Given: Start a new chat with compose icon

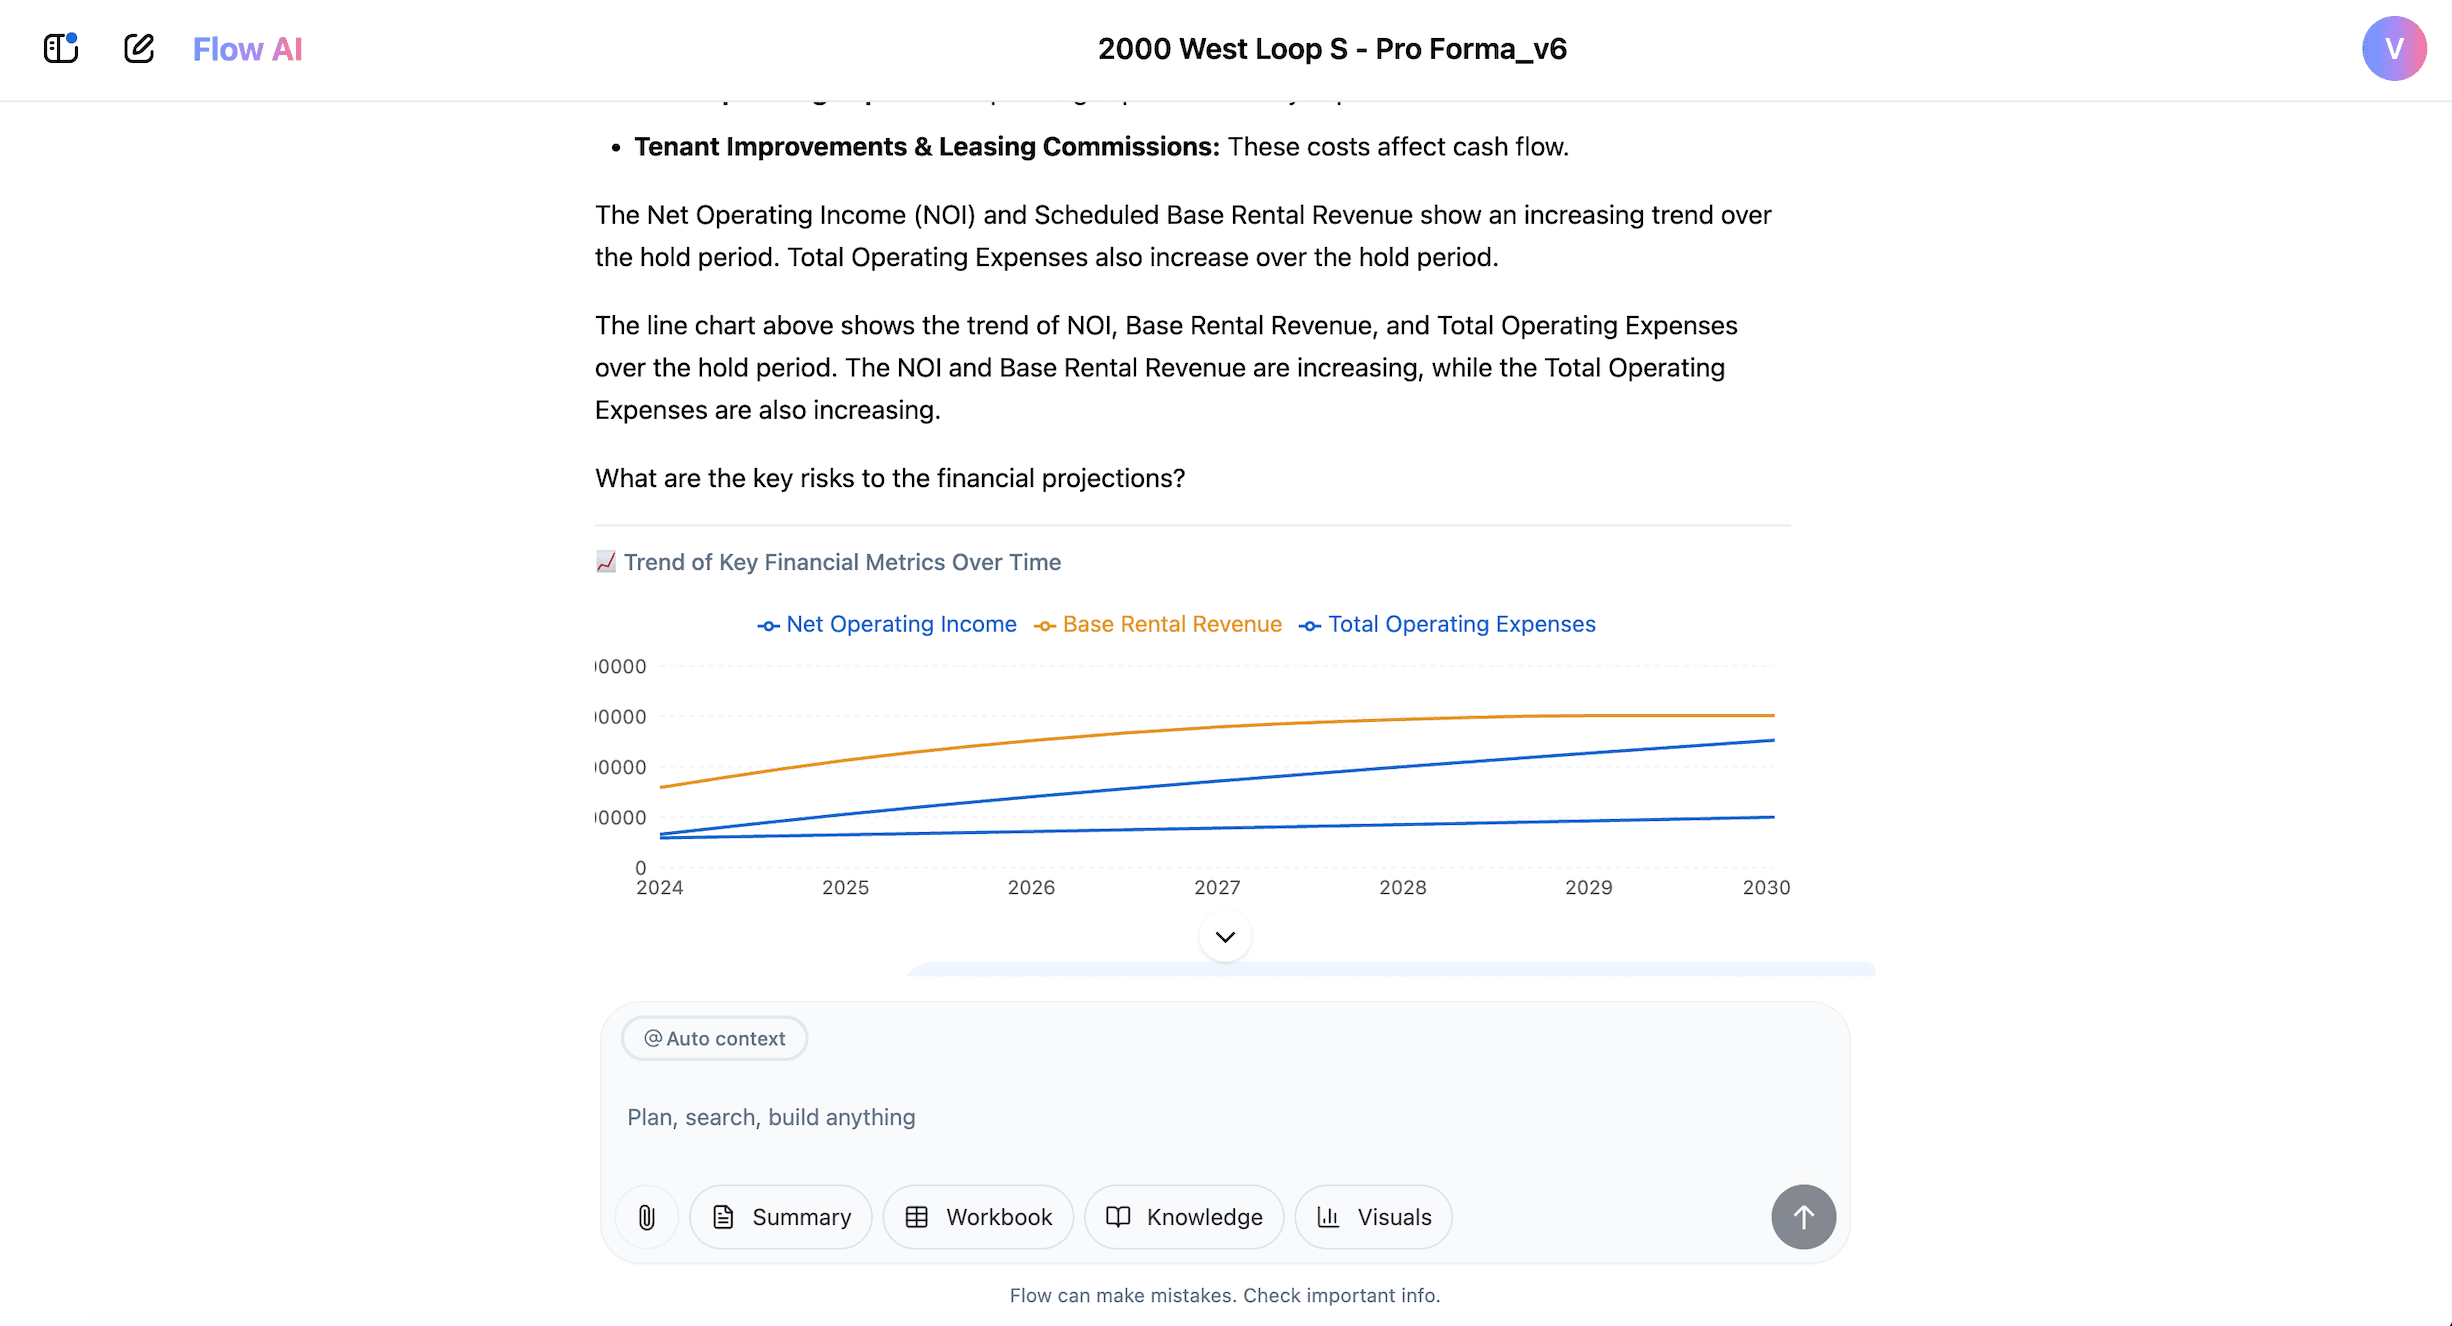Looking at the screenshot, I should (139, 48).
